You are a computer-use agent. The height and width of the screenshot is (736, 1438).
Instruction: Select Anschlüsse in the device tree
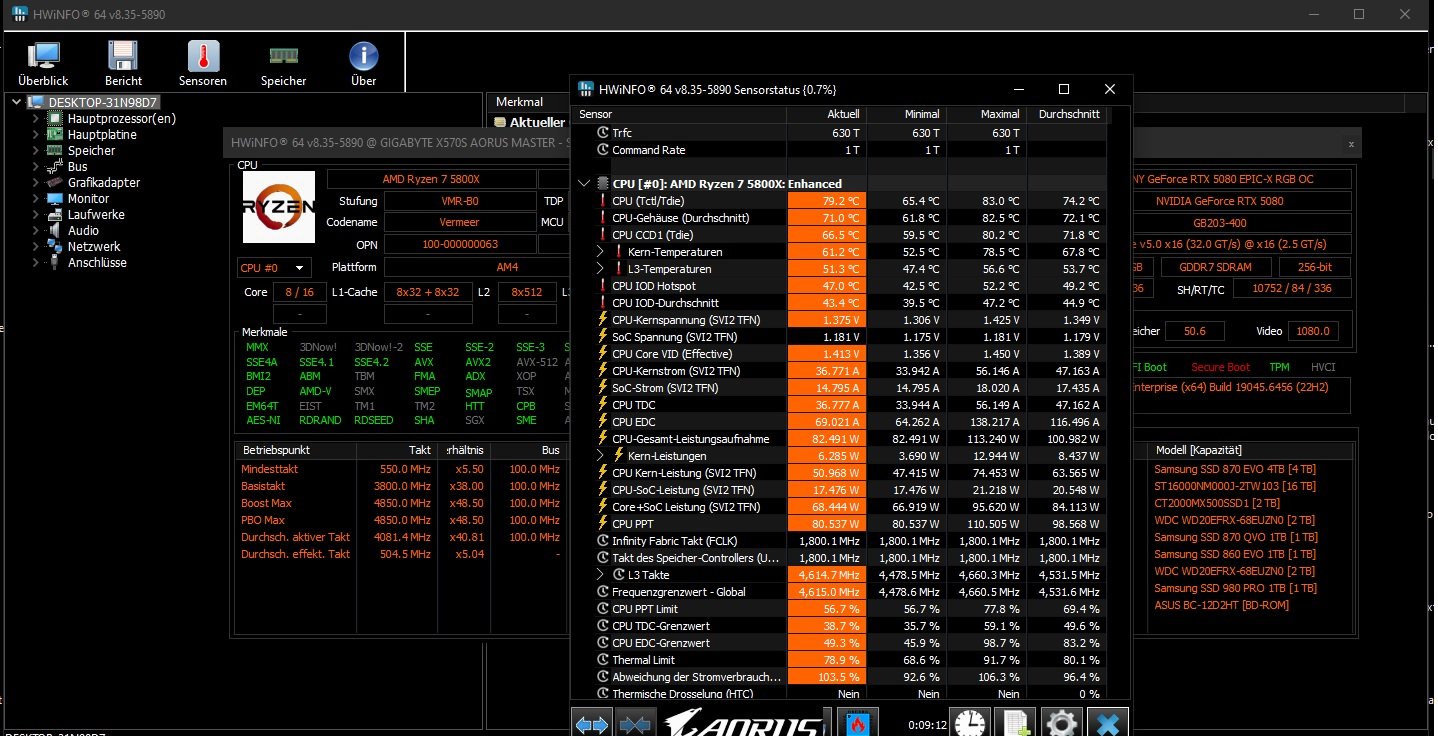(97, 262)
